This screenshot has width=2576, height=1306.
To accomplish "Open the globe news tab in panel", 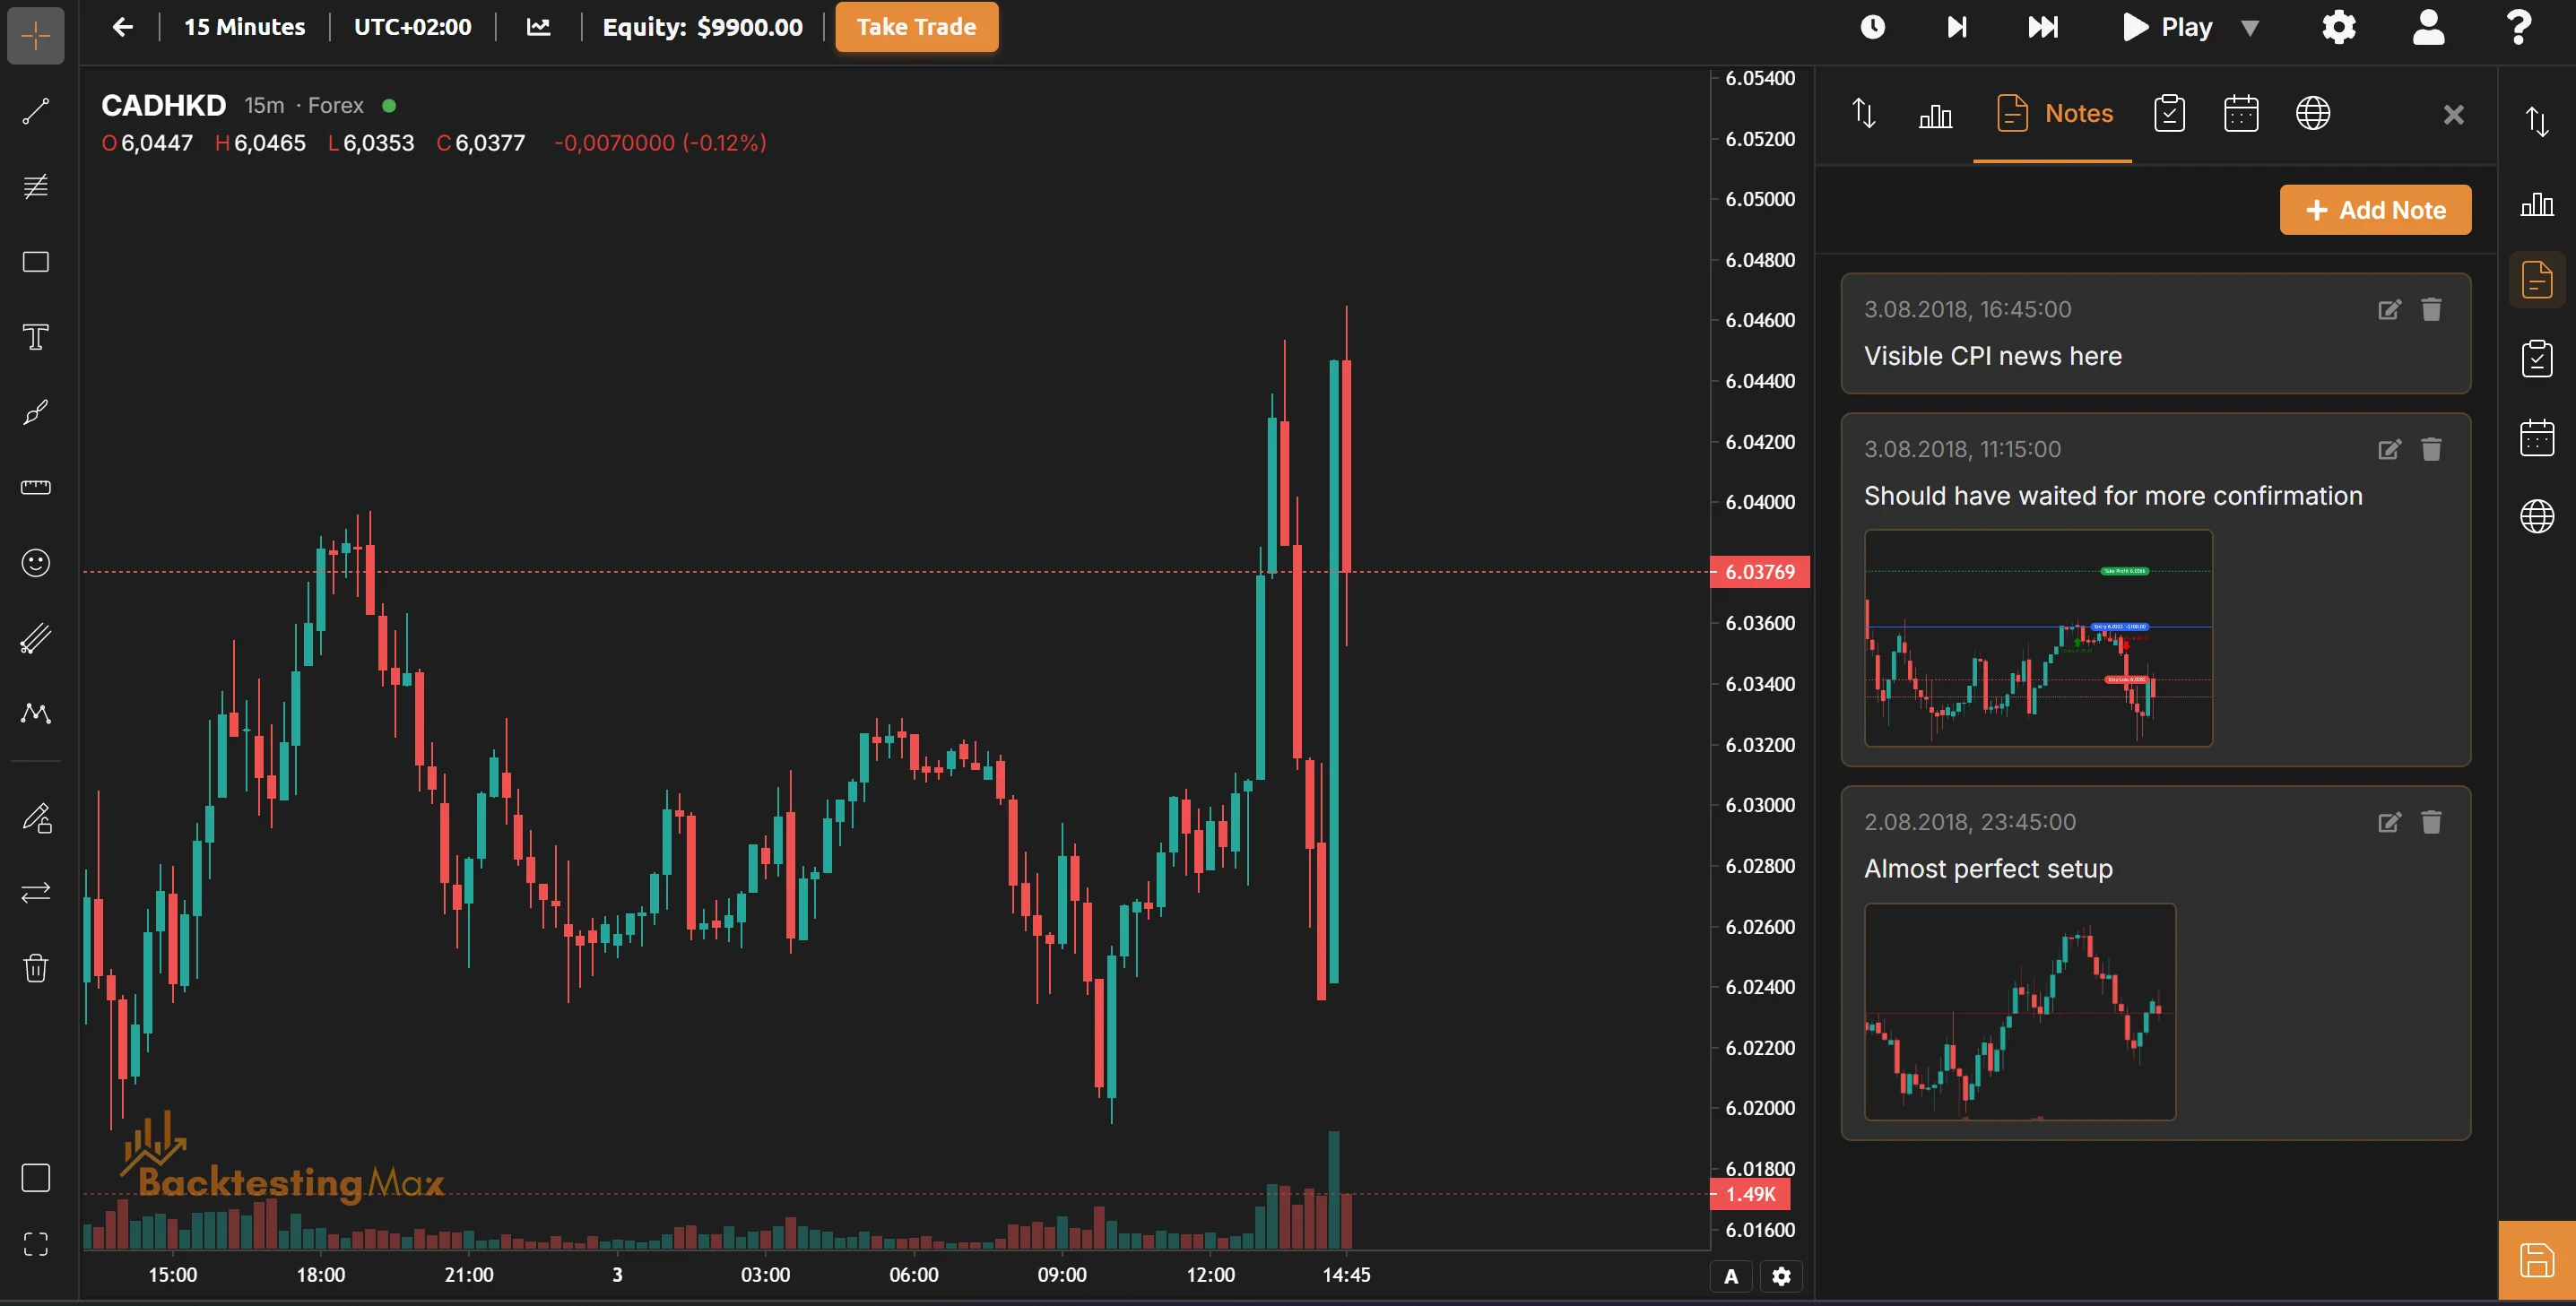I will click(2313, 114).
